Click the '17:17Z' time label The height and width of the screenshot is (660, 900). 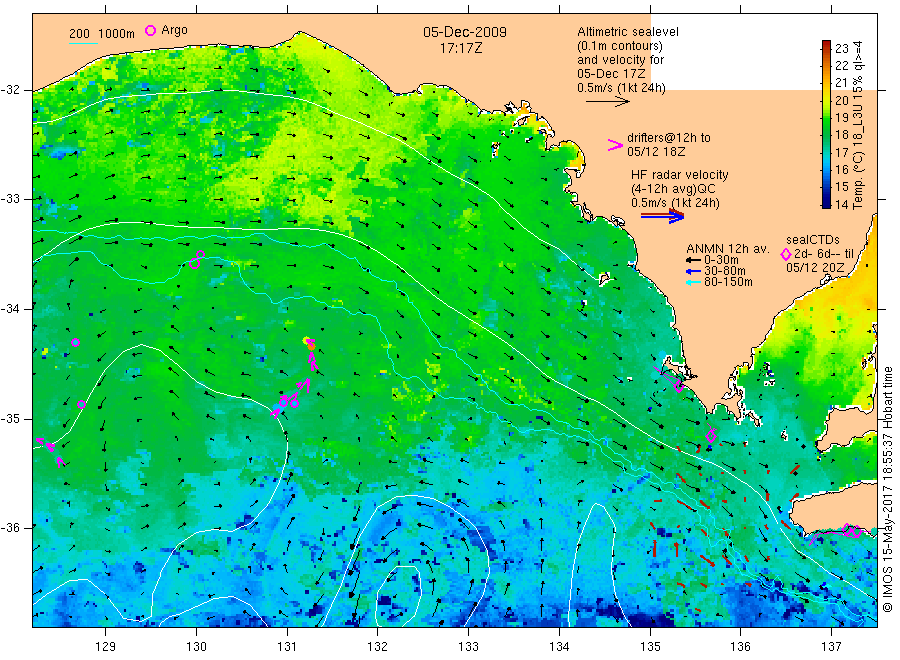tap(461, 49)
